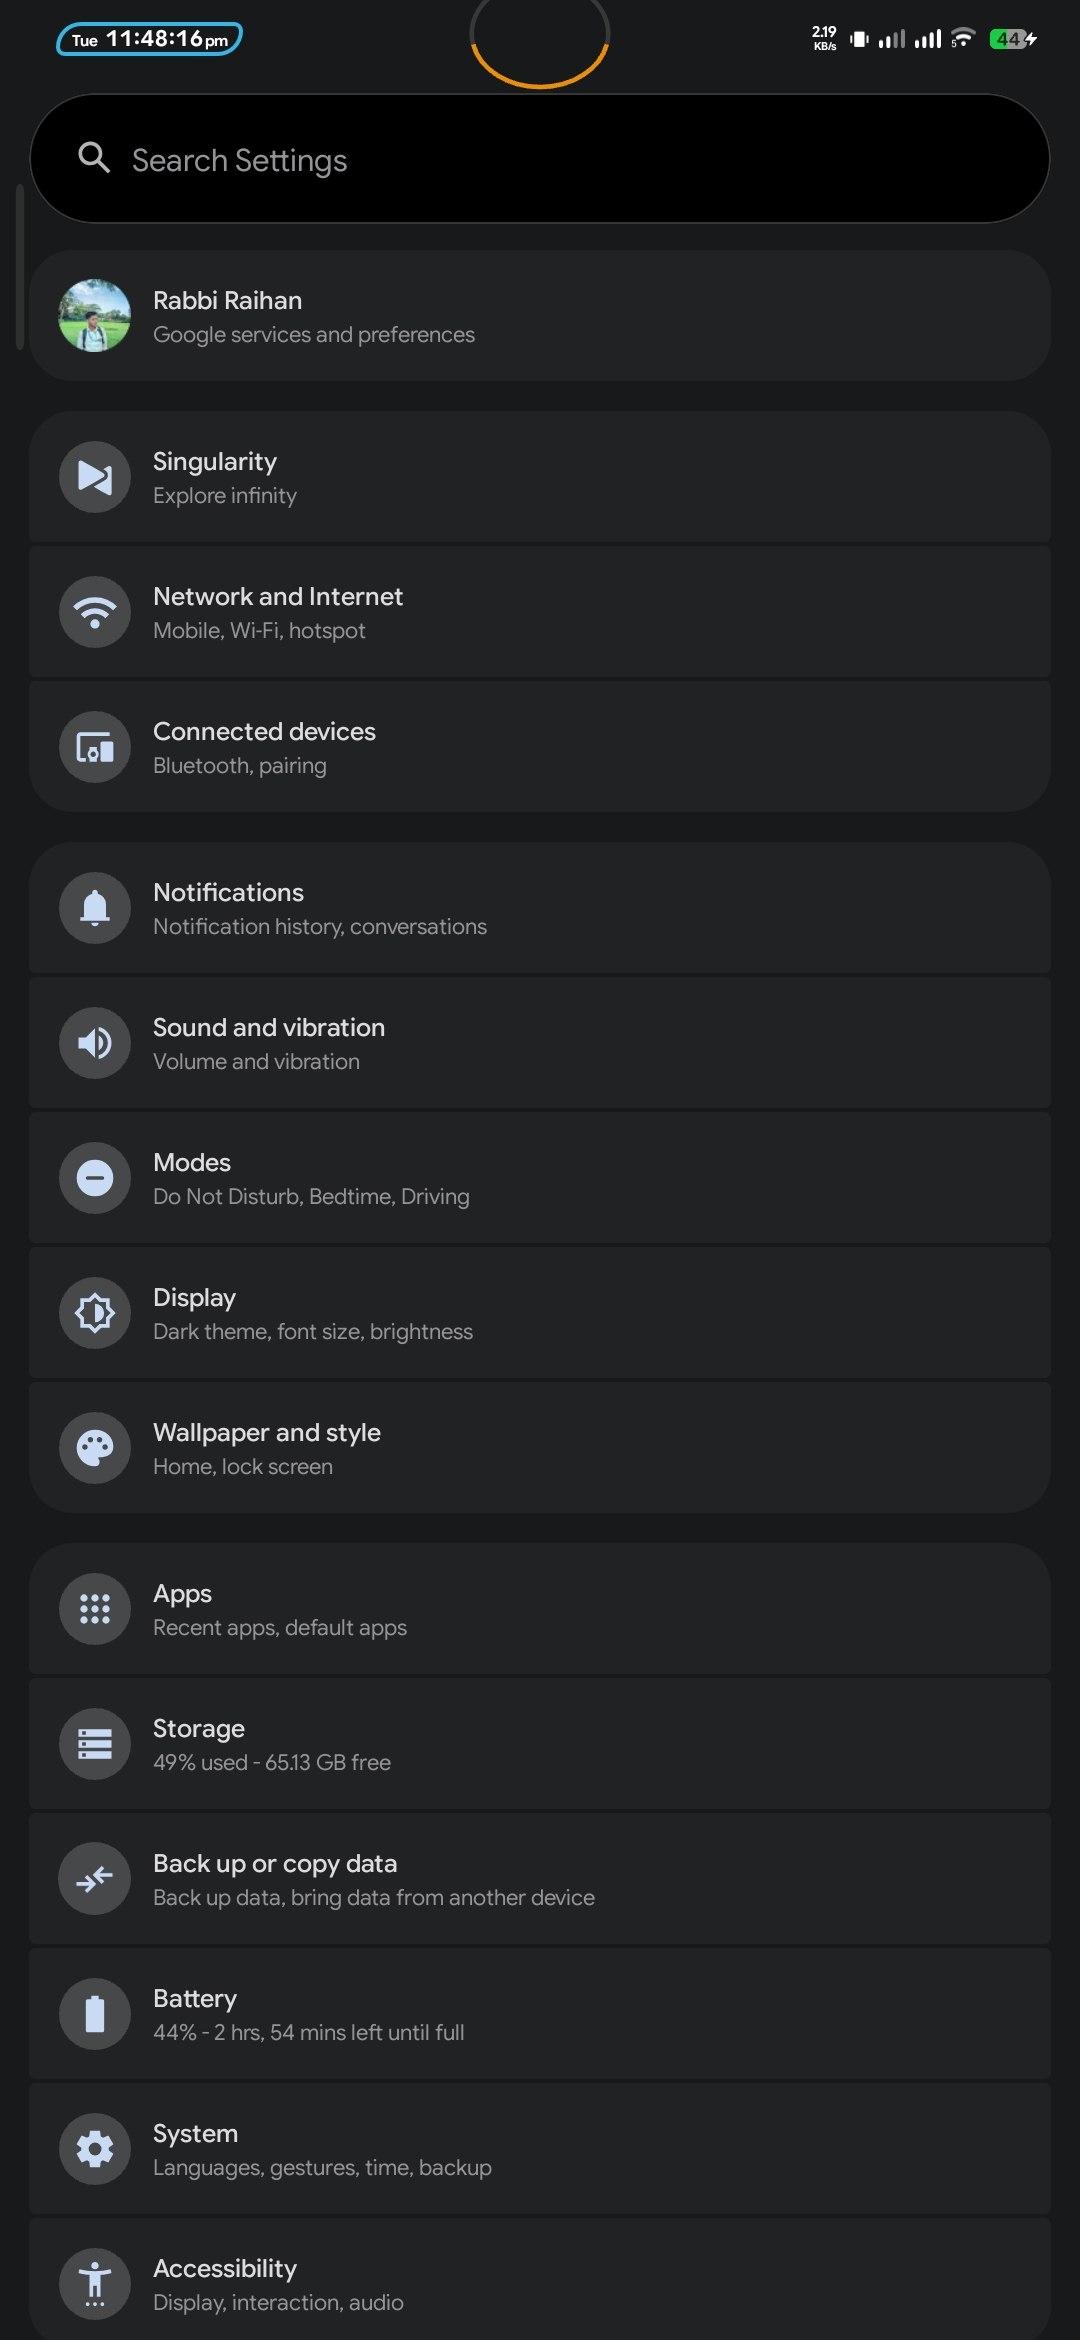Viewport: 1080px width, 2340px height.
Task: Tap the Sound and vibration speaker icon
Action: (95, 1043)
